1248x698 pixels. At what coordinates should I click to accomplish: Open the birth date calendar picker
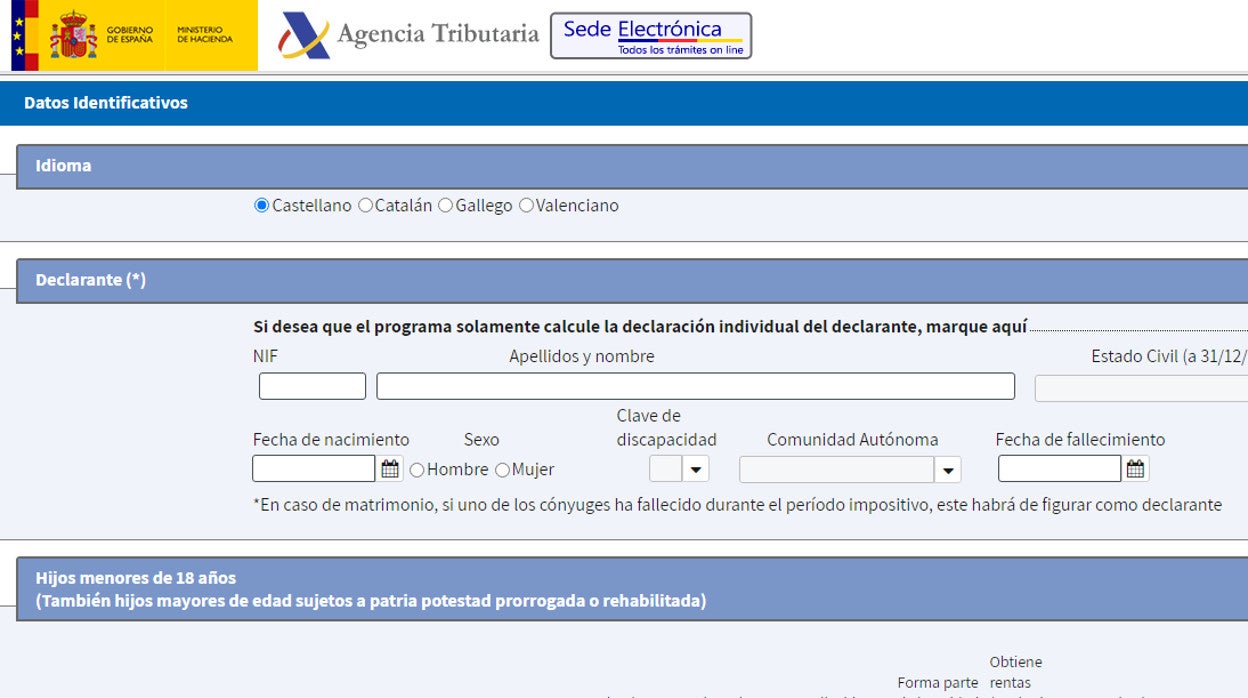390,469
